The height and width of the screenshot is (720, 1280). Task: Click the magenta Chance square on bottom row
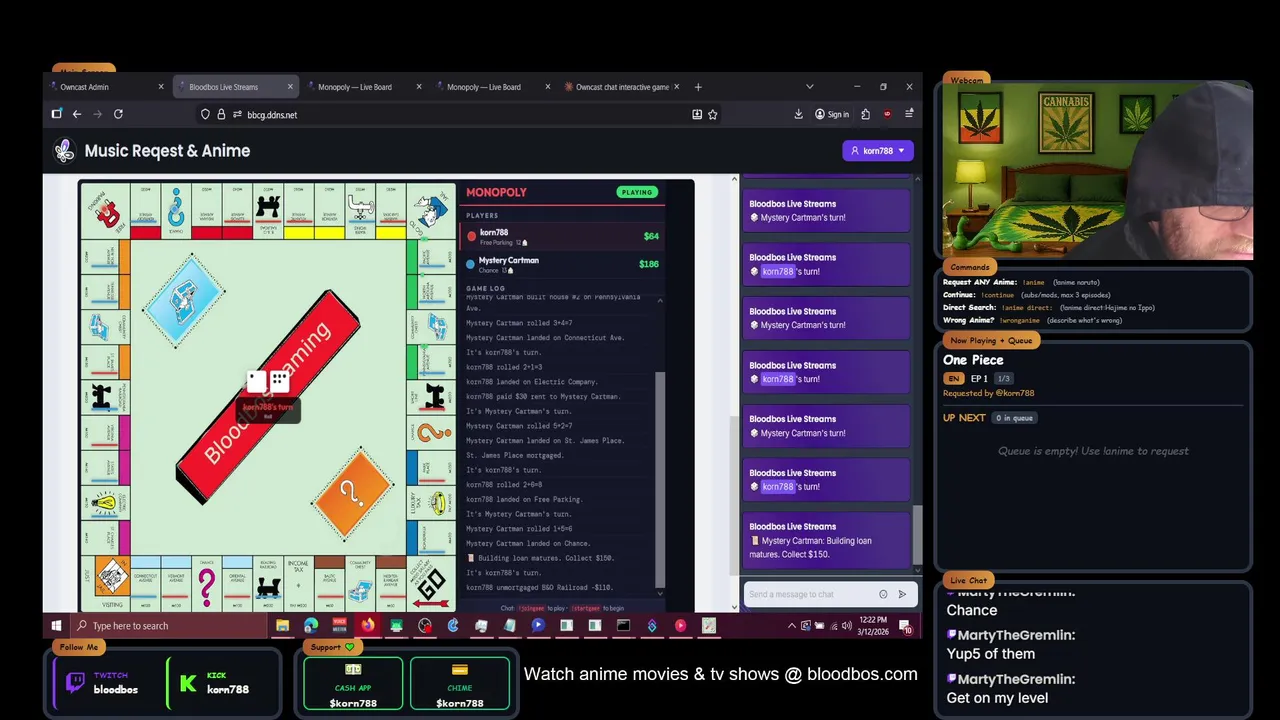coord(207,583)
